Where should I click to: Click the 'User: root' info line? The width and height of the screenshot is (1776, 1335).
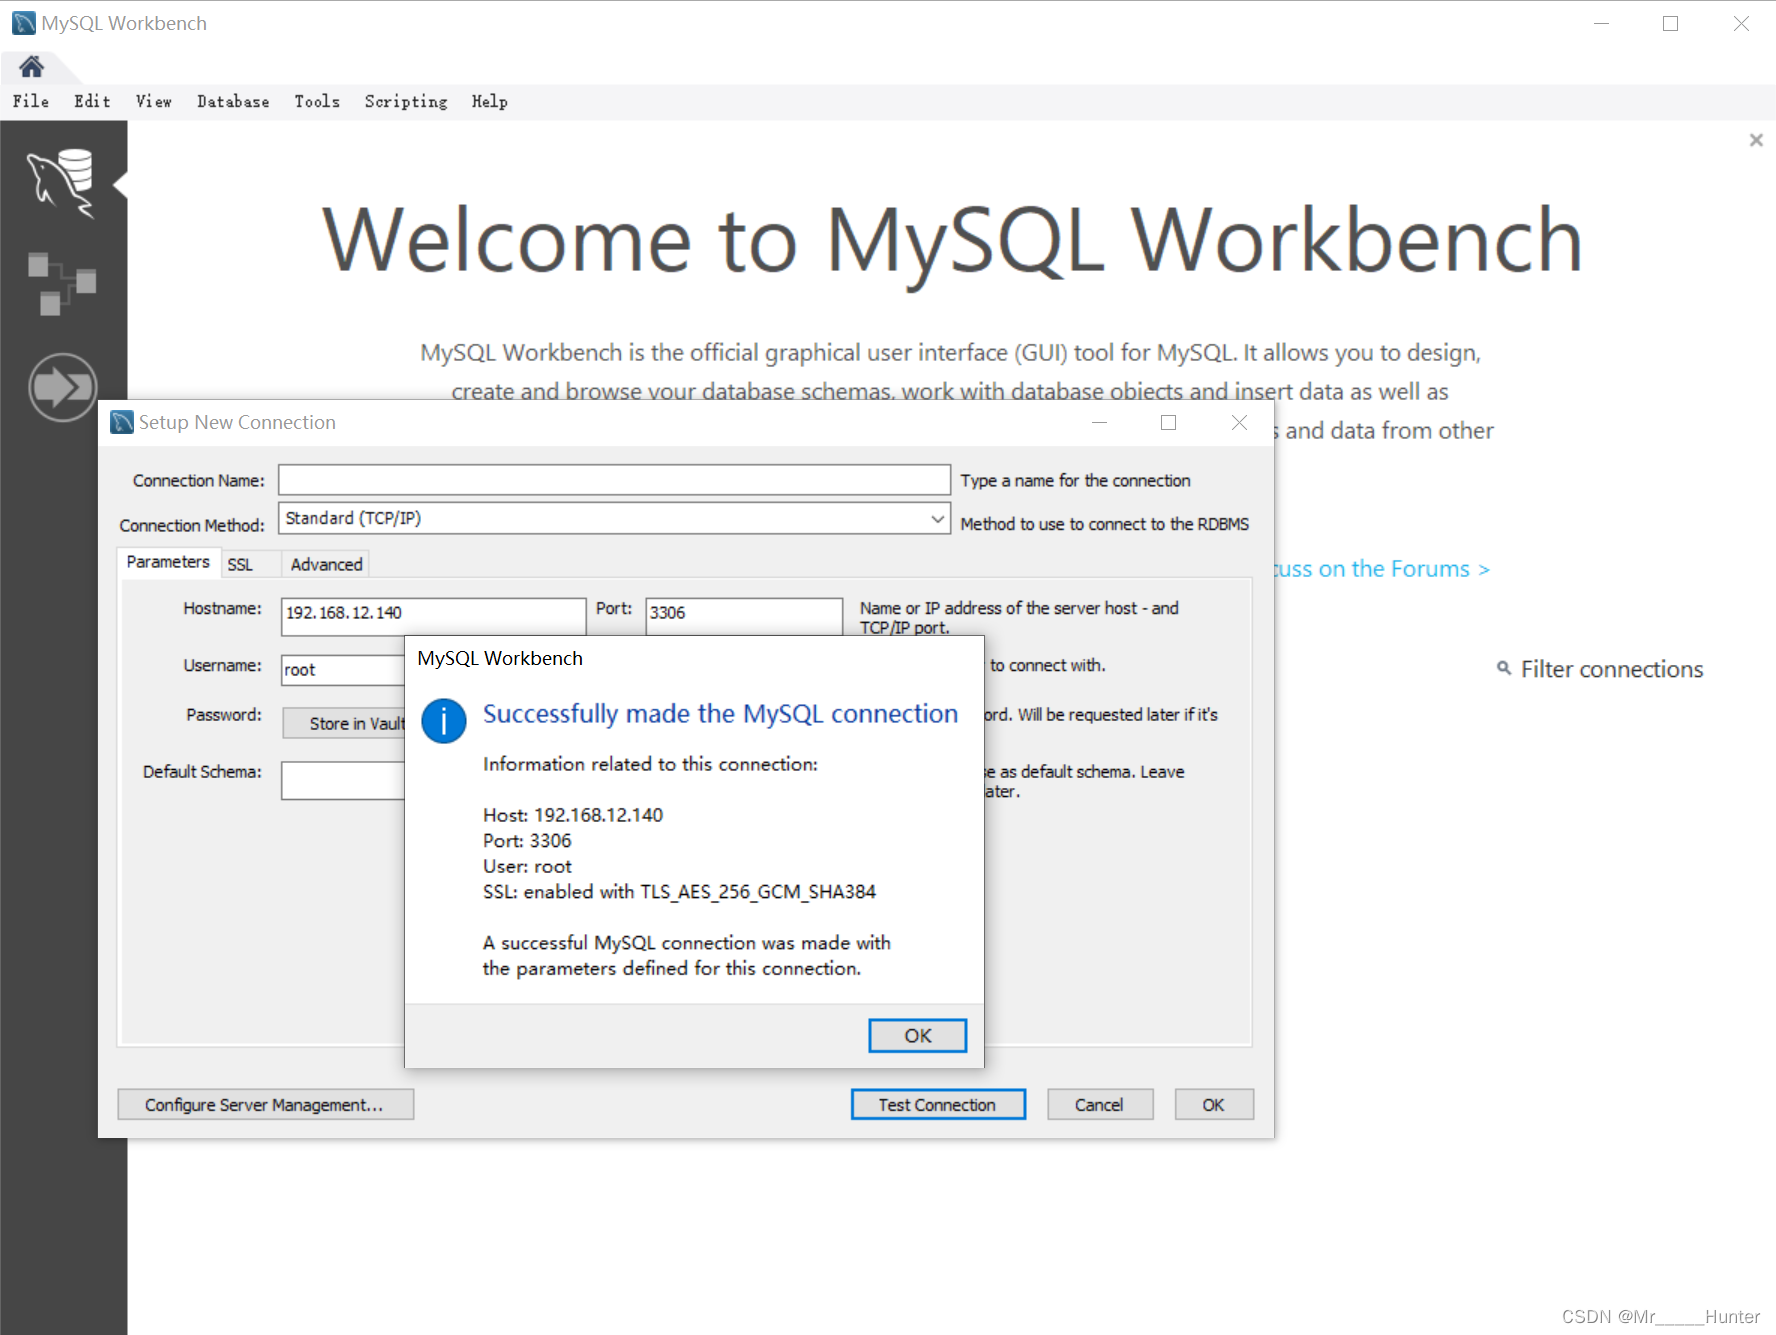pos(527,866)
